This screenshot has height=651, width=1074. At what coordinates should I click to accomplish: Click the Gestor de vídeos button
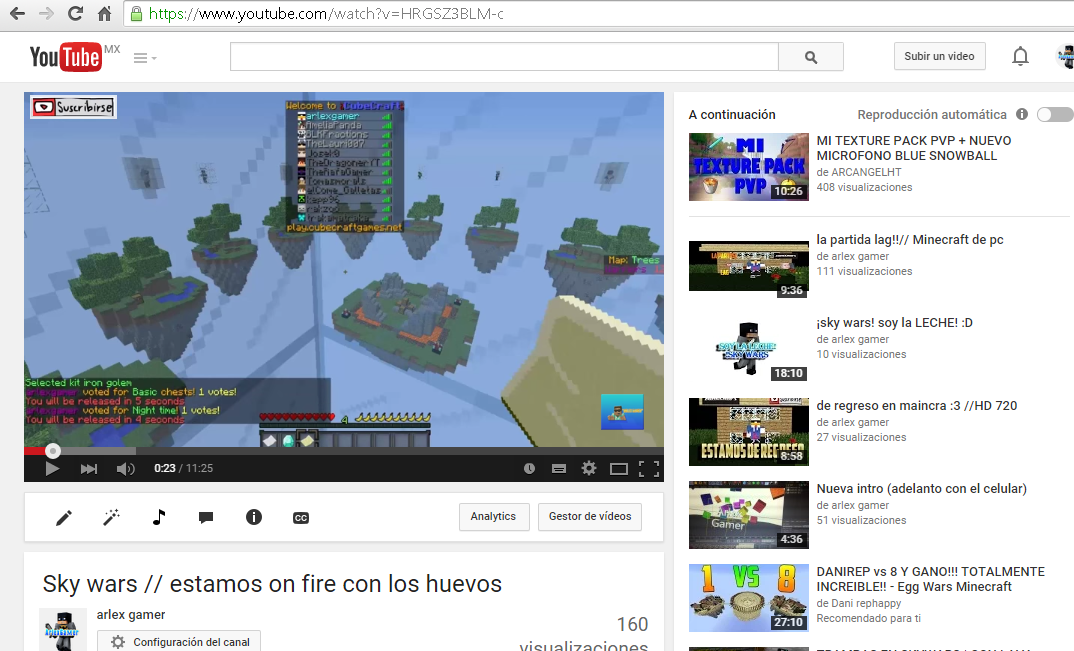click(590, 517)
